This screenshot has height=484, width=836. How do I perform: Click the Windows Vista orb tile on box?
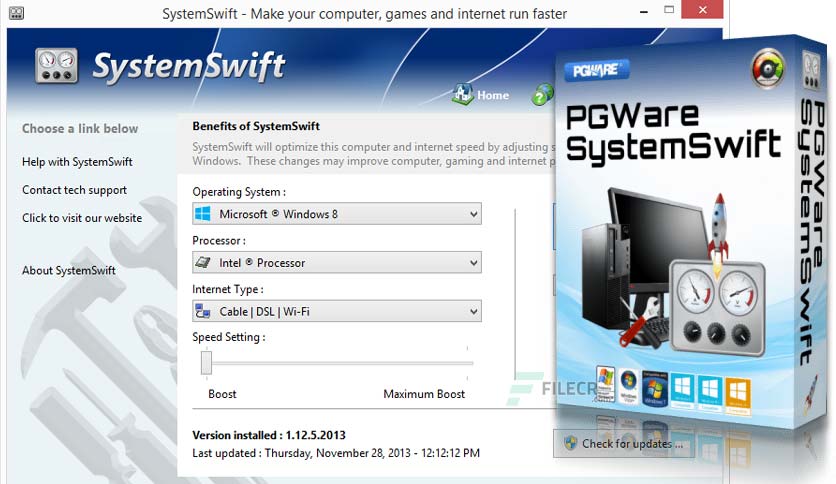click(629, 385)
